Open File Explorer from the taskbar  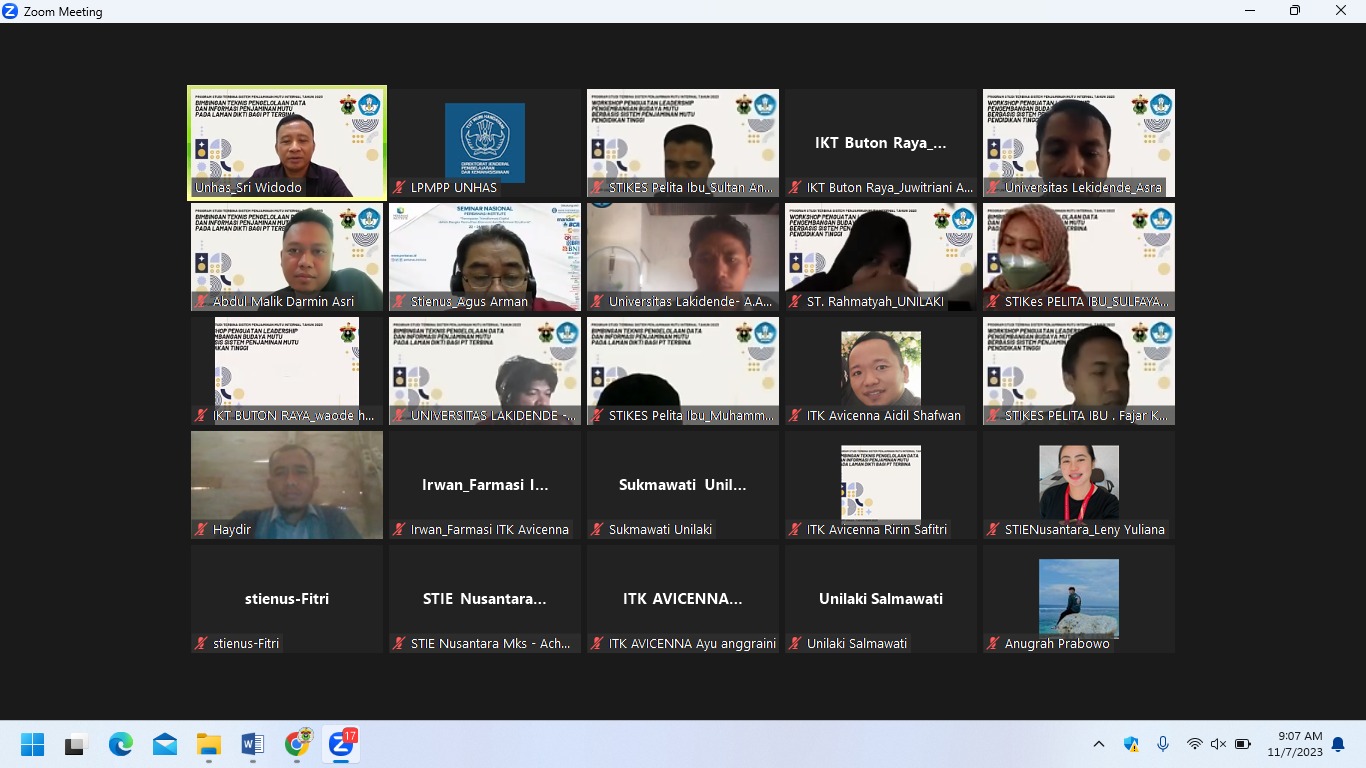point(208,744)
